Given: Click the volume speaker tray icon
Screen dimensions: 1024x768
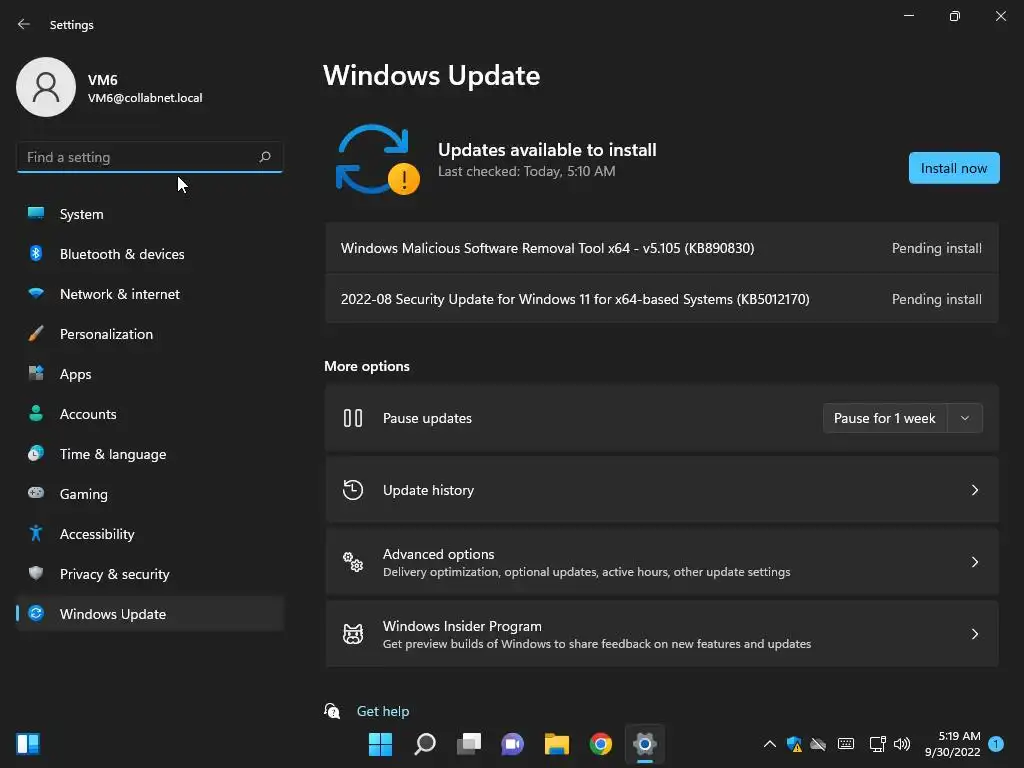Looking at the screenshot, I should tap(902, 744).
